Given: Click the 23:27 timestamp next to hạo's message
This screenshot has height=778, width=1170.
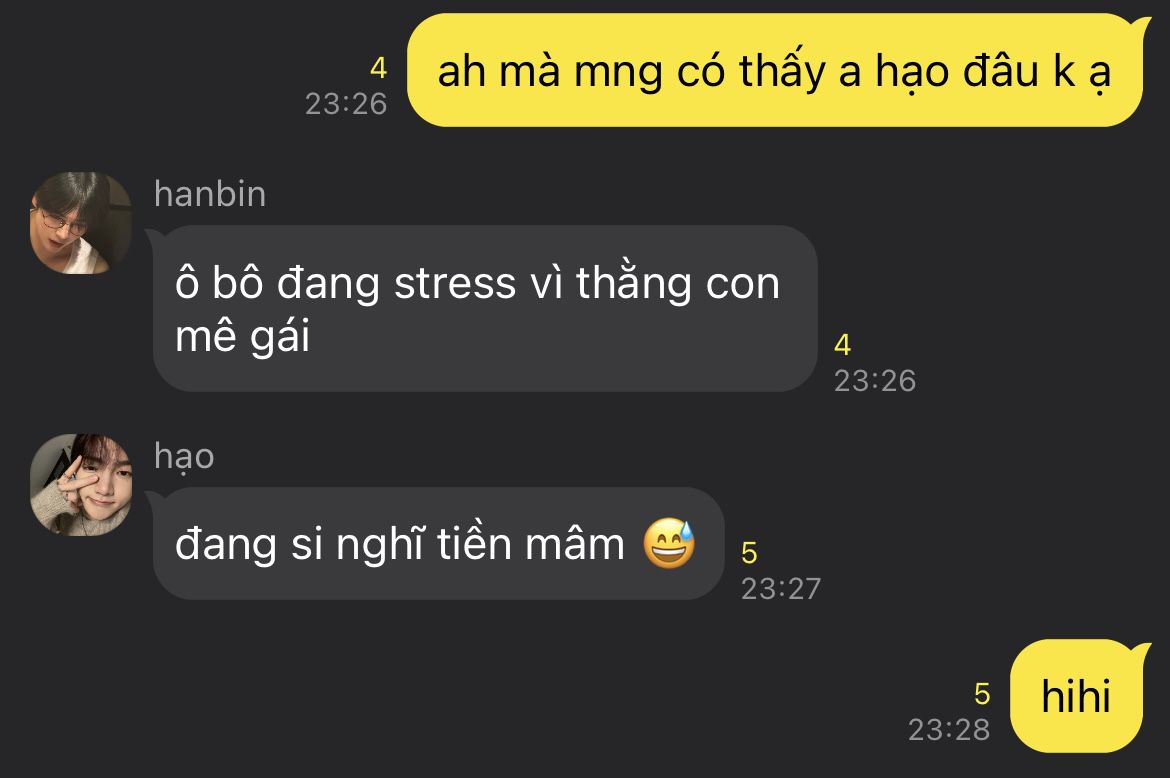Looking at the screenshot, I should (780, 589).
